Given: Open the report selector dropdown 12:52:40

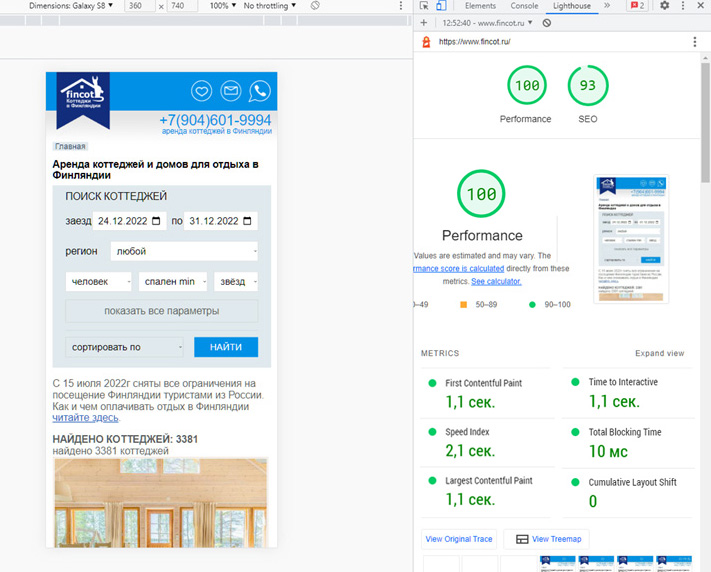Looking at the screenshot, I should tap(487, 23).
